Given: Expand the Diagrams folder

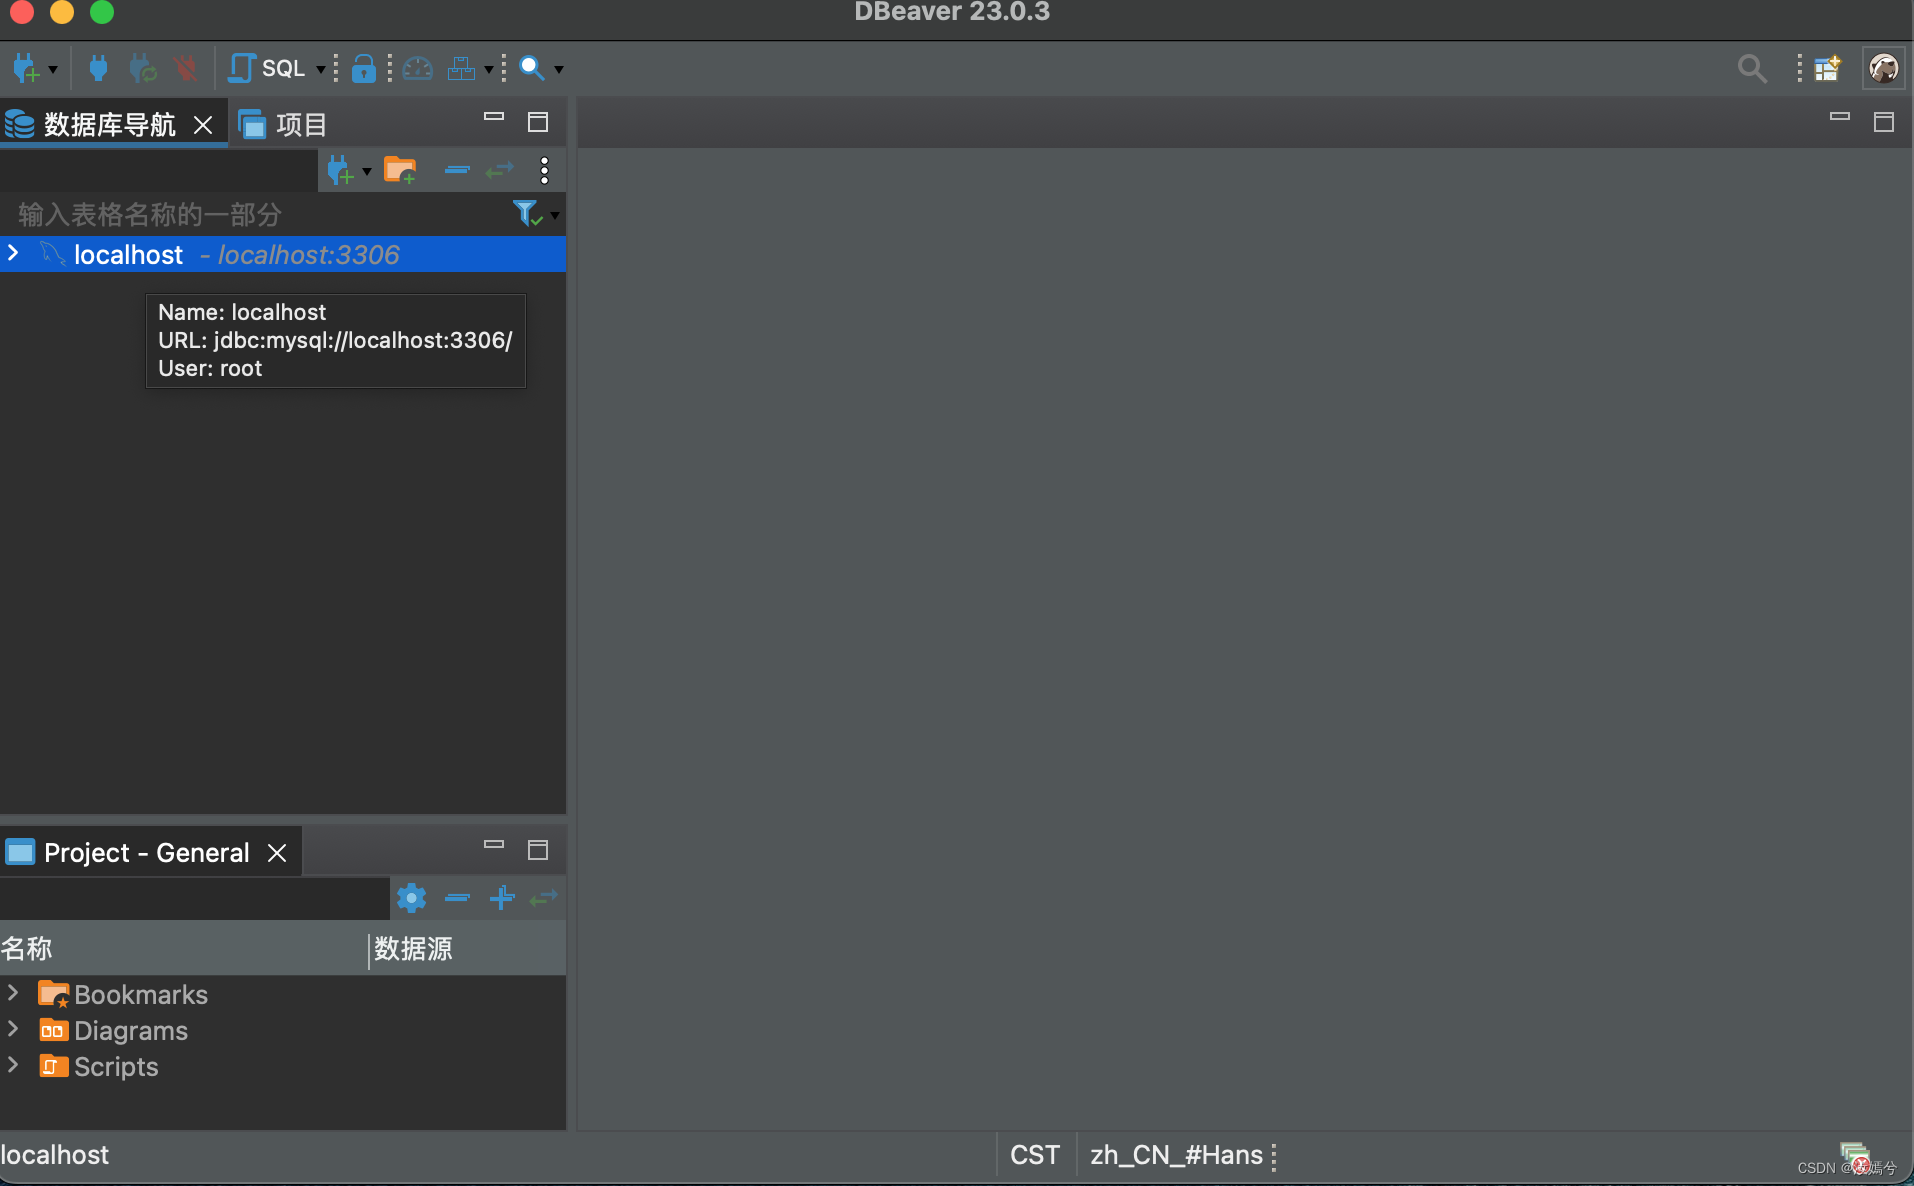Looking at the screenshot, I should [x=13, y=1029].
